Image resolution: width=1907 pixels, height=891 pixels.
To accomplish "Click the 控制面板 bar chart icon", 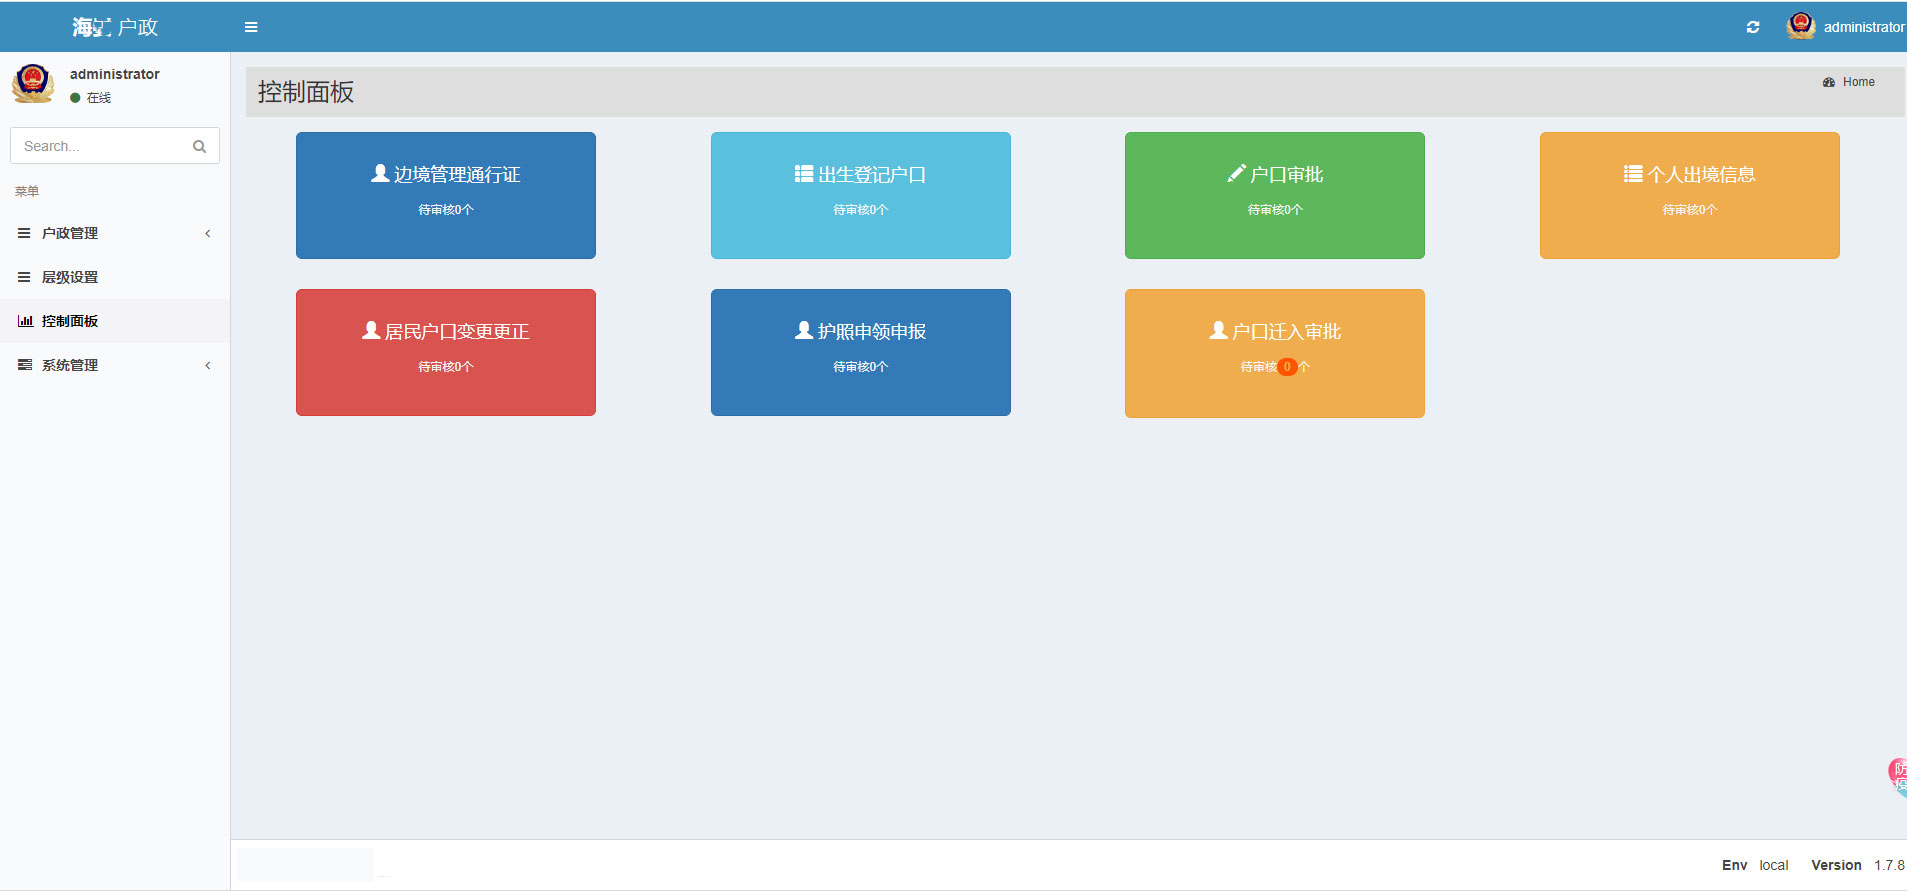I will click(x=25, y=321).
